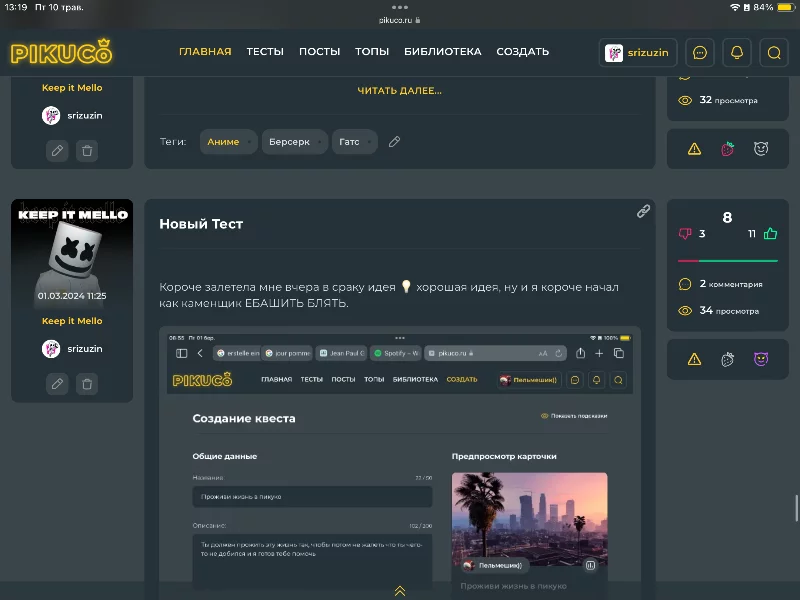This screenshot has width=800, height=600.
Task: Open the БИБЛИОТЕКА section
Action: pos(443,52)
